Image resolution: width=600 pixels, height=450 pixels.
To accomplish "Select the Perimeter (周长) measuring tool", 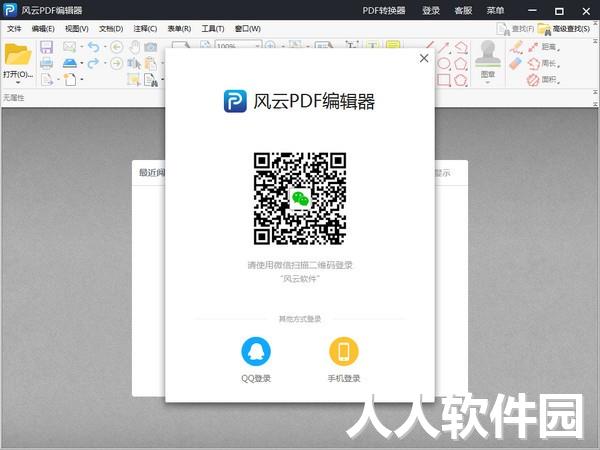I will pos(543,63).
